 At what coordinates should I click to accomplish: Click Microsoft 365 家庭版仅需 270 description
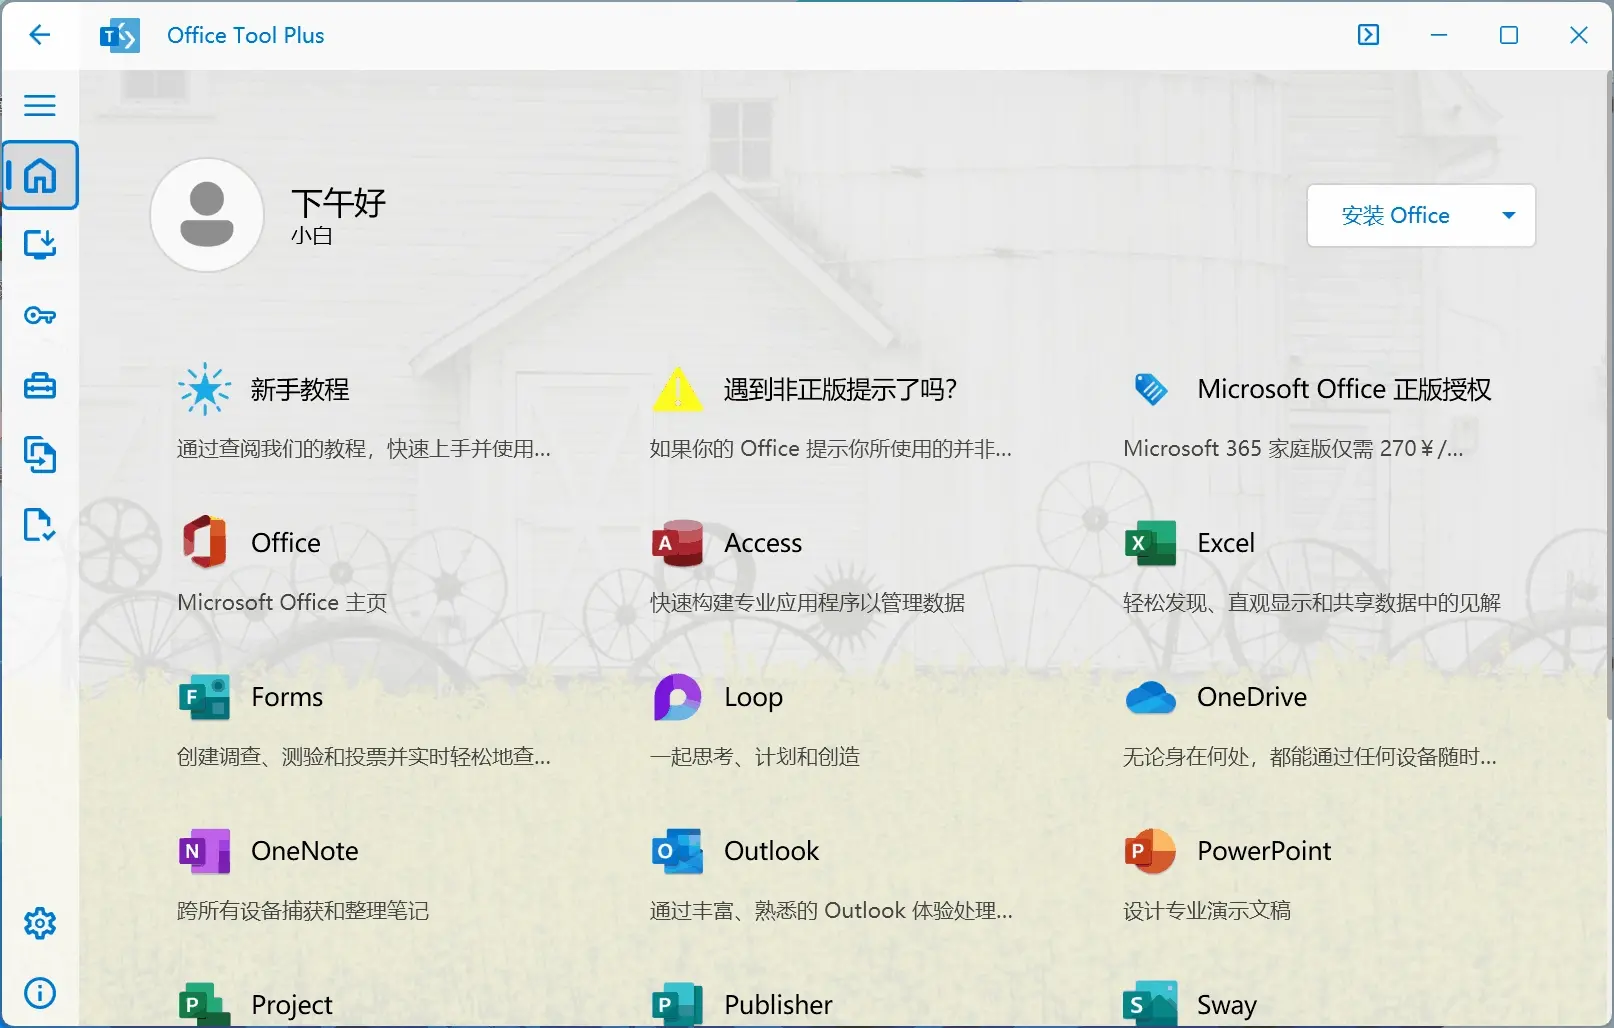pos(1293,448)
